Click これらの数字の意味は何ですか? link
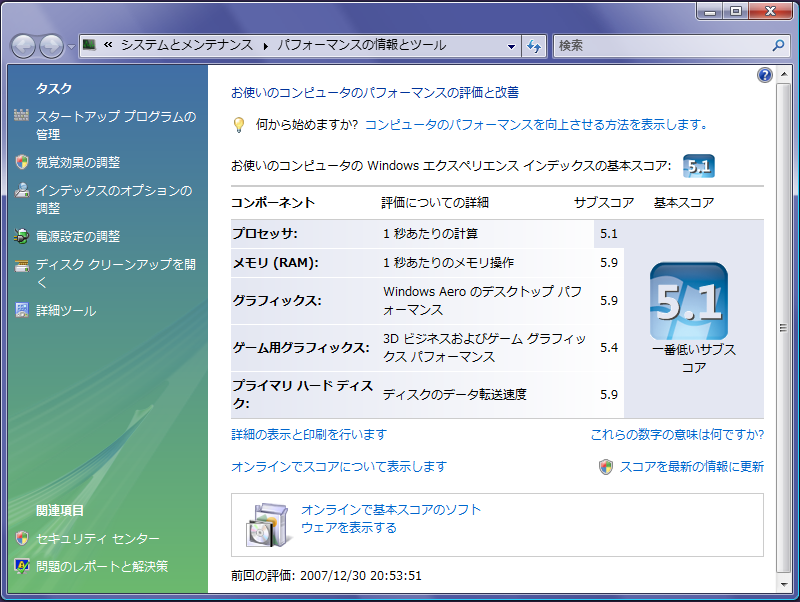800x602 pixels. click(x=677, y=435)
